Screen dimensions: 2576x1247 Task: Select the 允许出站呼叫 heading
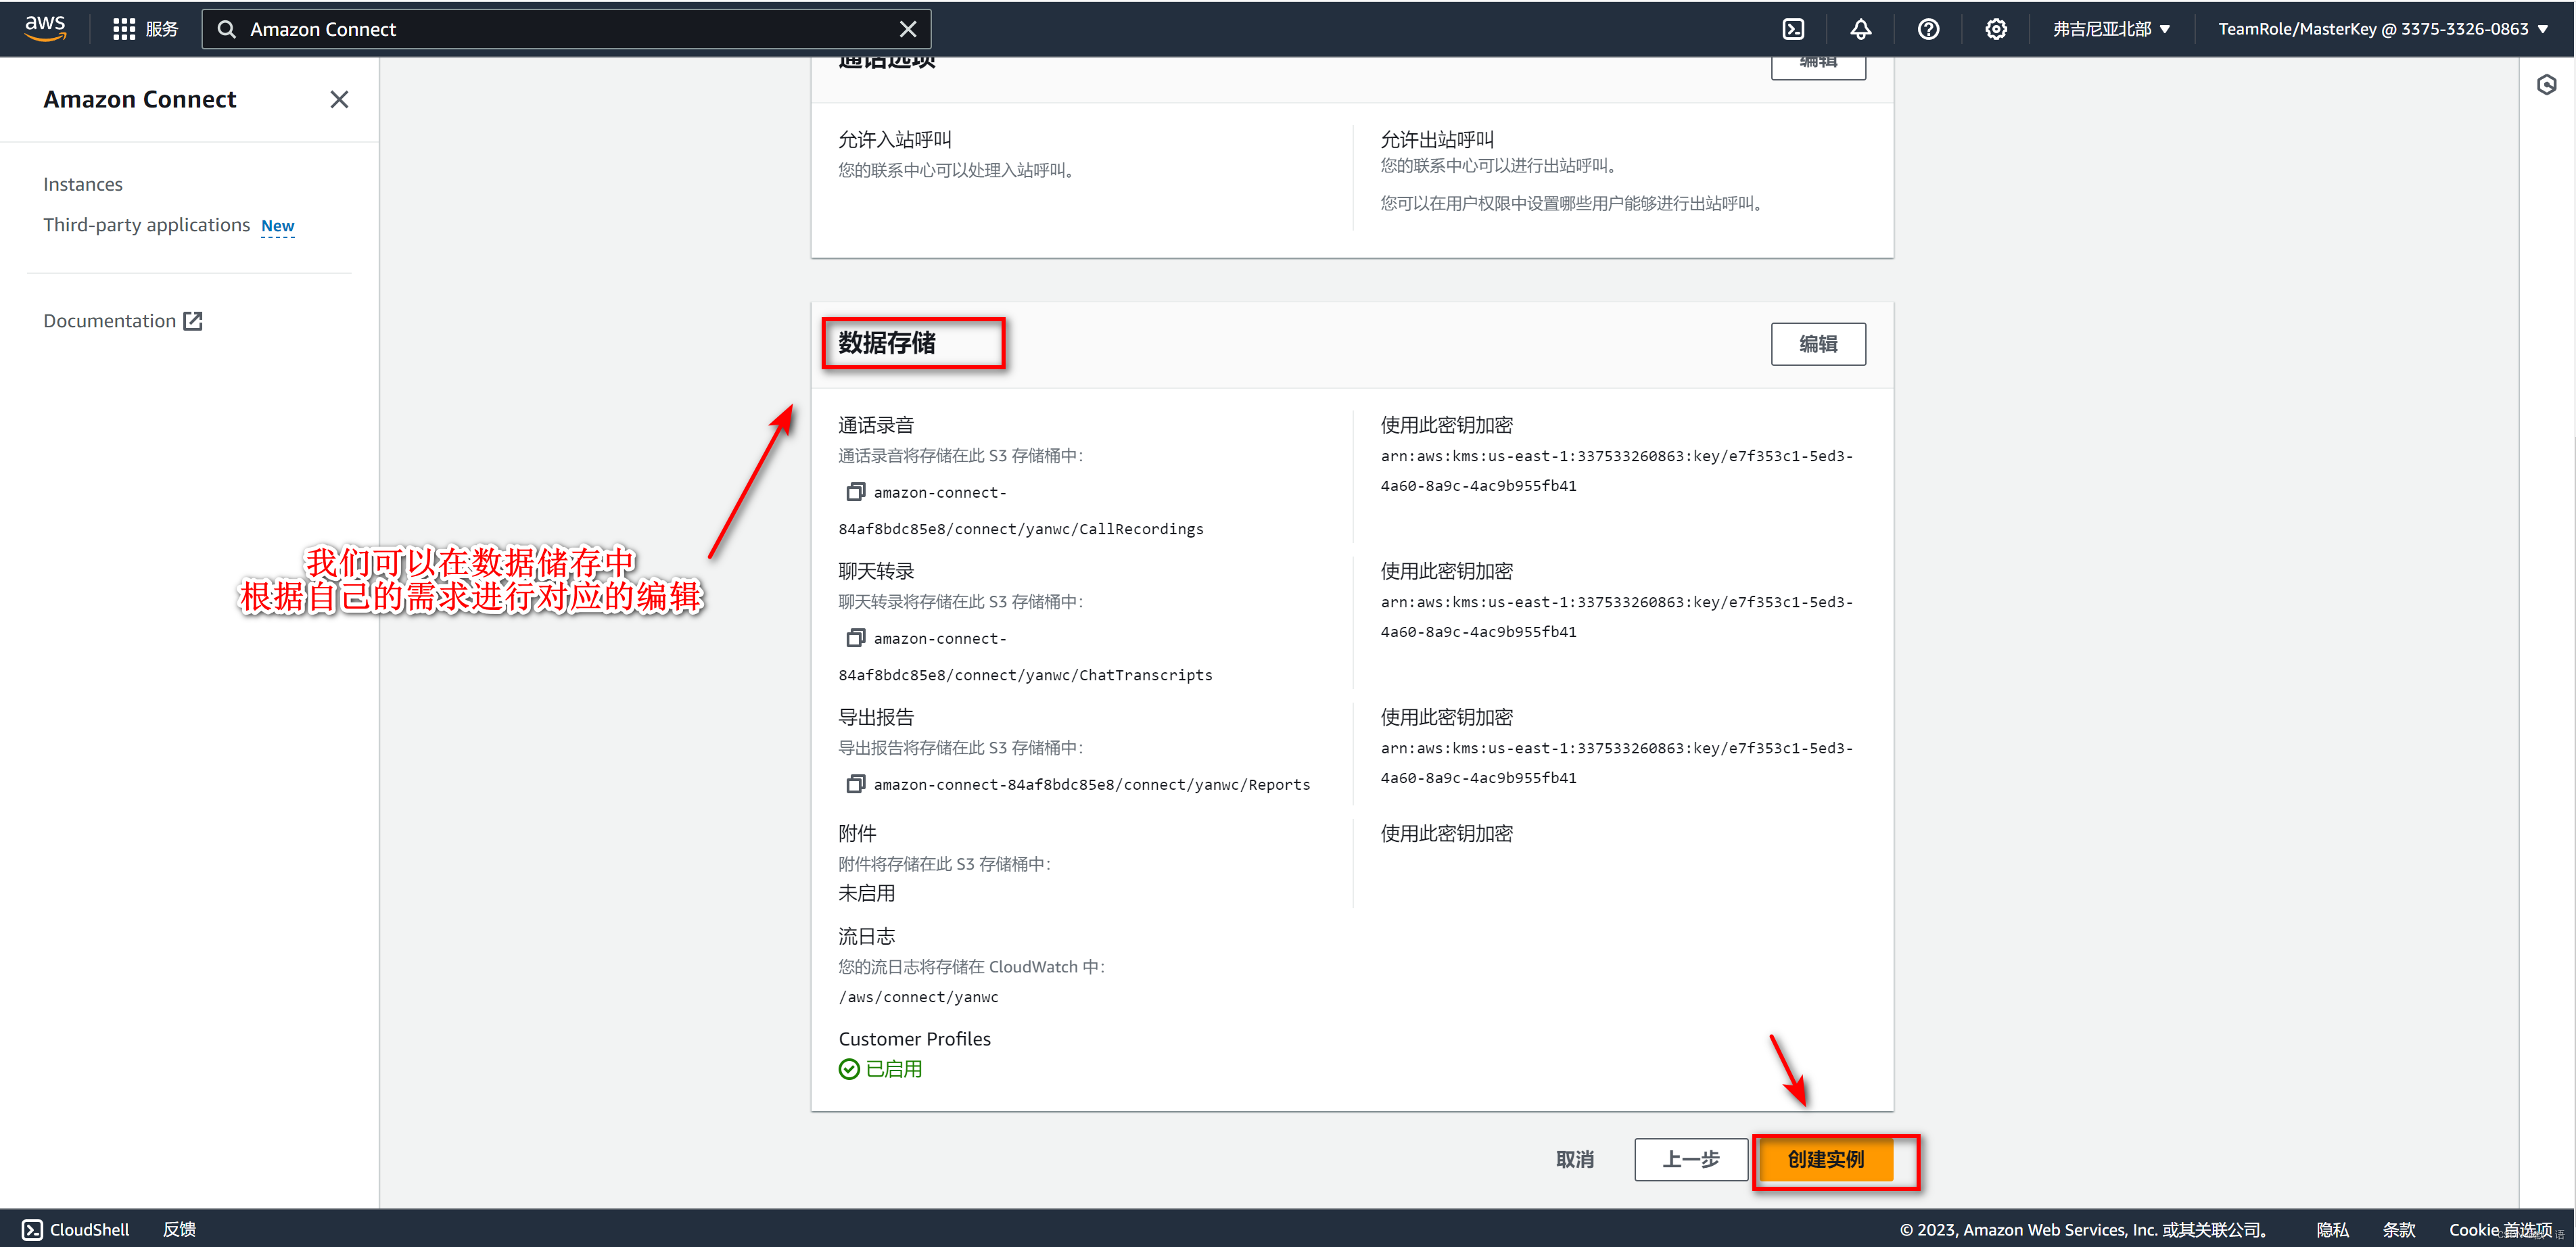tap(1437, 139)
